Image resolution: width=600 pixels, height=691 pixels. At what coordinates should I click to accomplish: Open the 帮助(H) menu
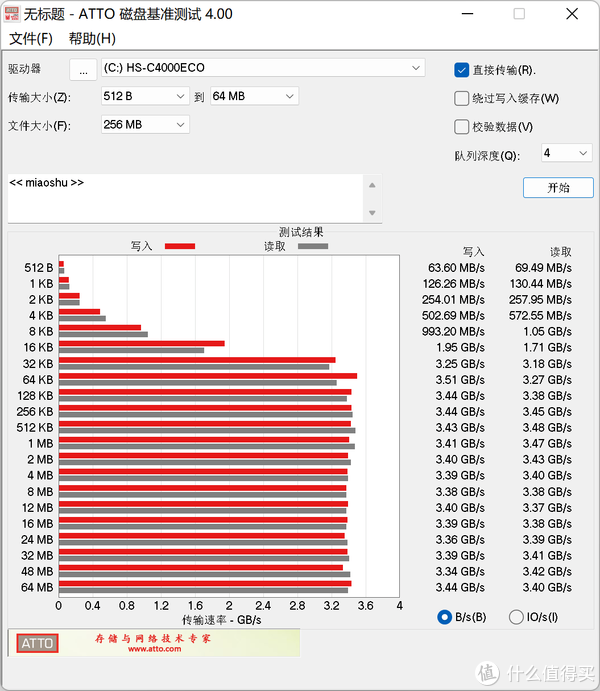(x=92, y=39)
